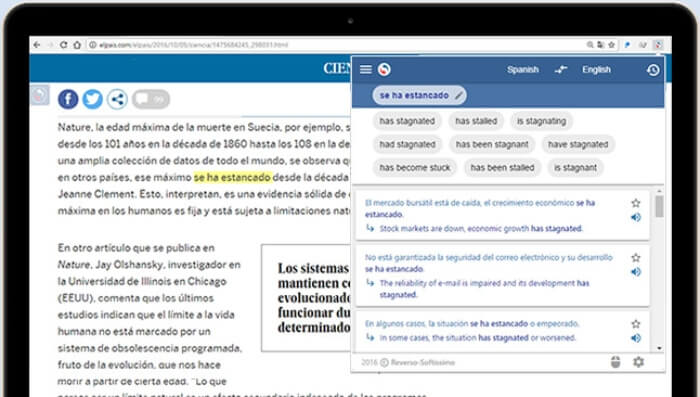Screen dimensions: 700x397
Task: Share article on Facebook
Action: (x=68, y=99)
